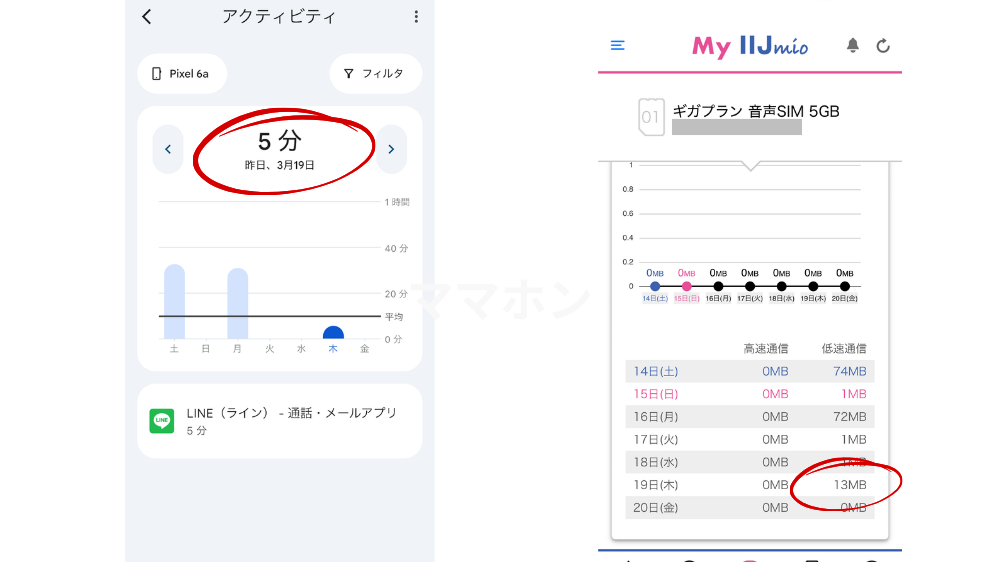Screen dimensions: 1000x562
Task: Click the My IIJmio logo
Action: coord(750,46)
